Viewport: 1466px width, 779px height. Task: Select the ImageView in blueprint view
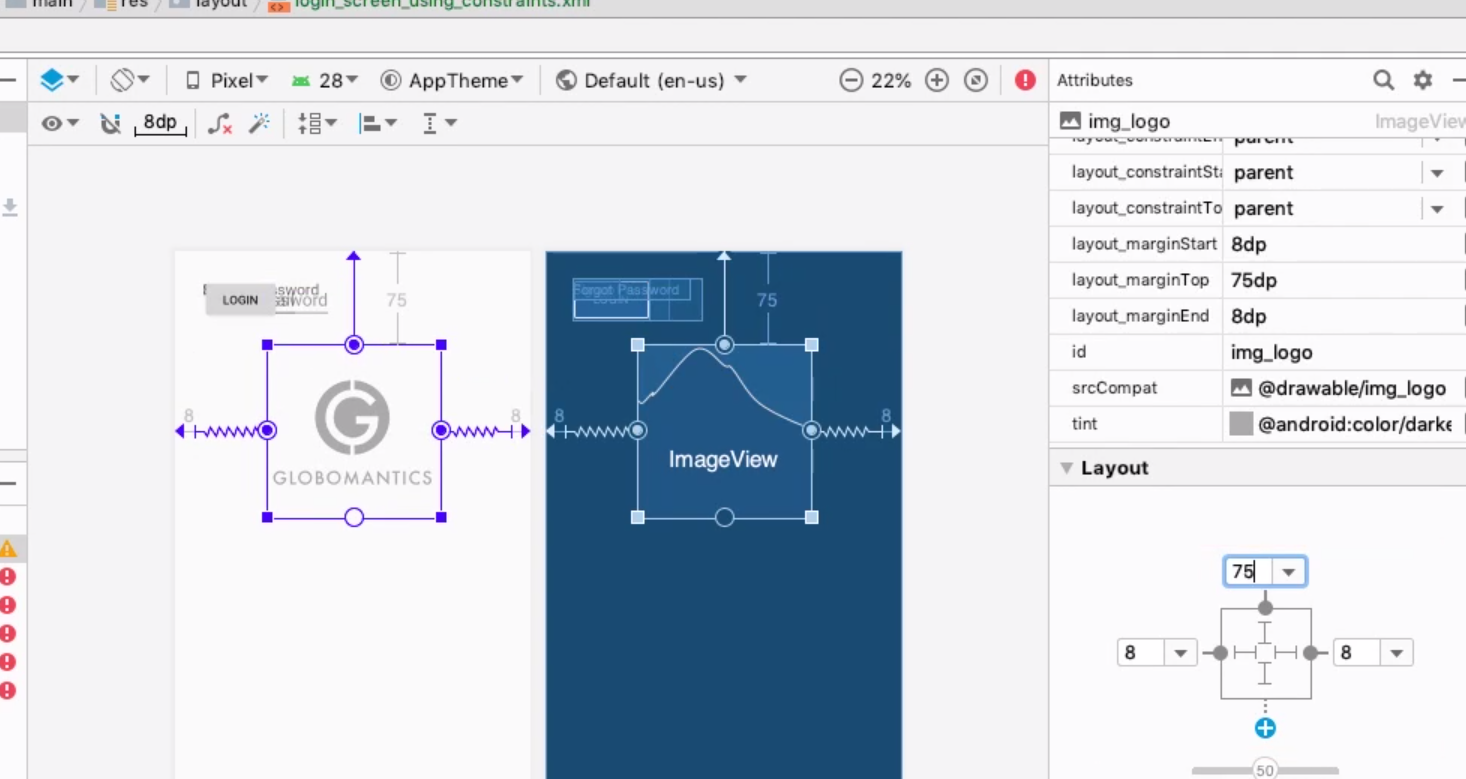724,431
